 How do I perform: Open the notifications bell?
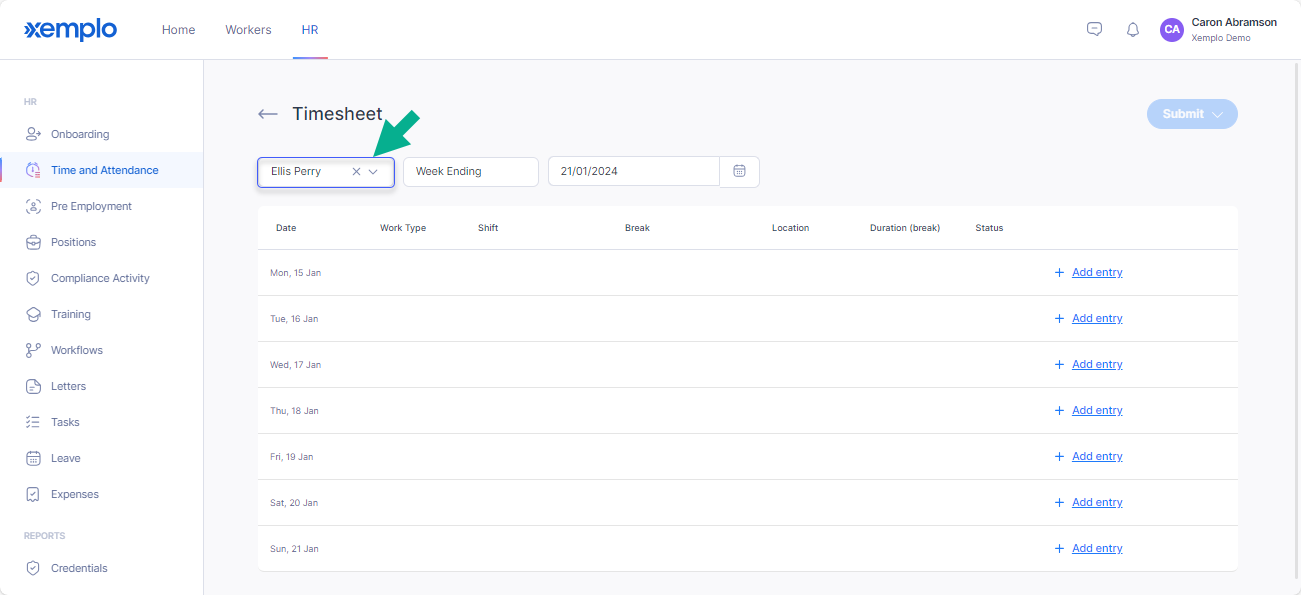tap(1133, 30)
